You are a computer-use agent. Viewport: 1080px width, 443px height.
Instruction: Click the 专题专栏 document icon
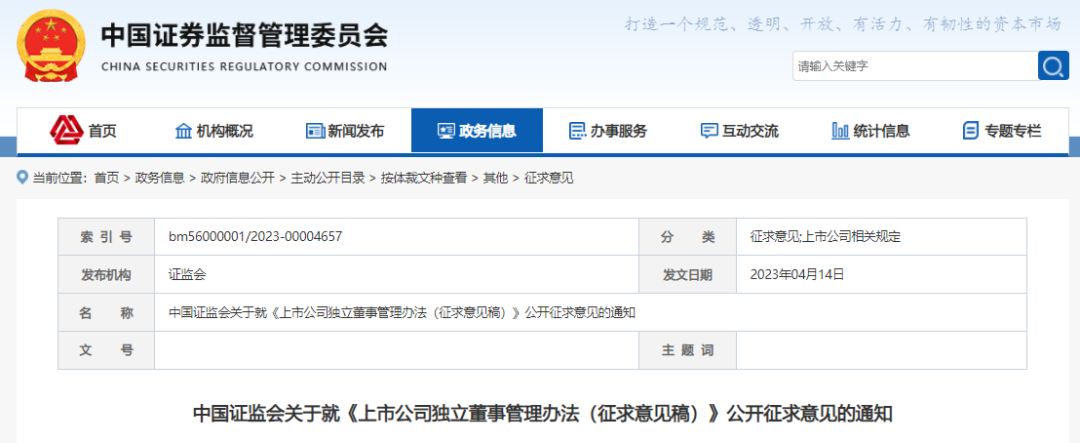point(970,131)
